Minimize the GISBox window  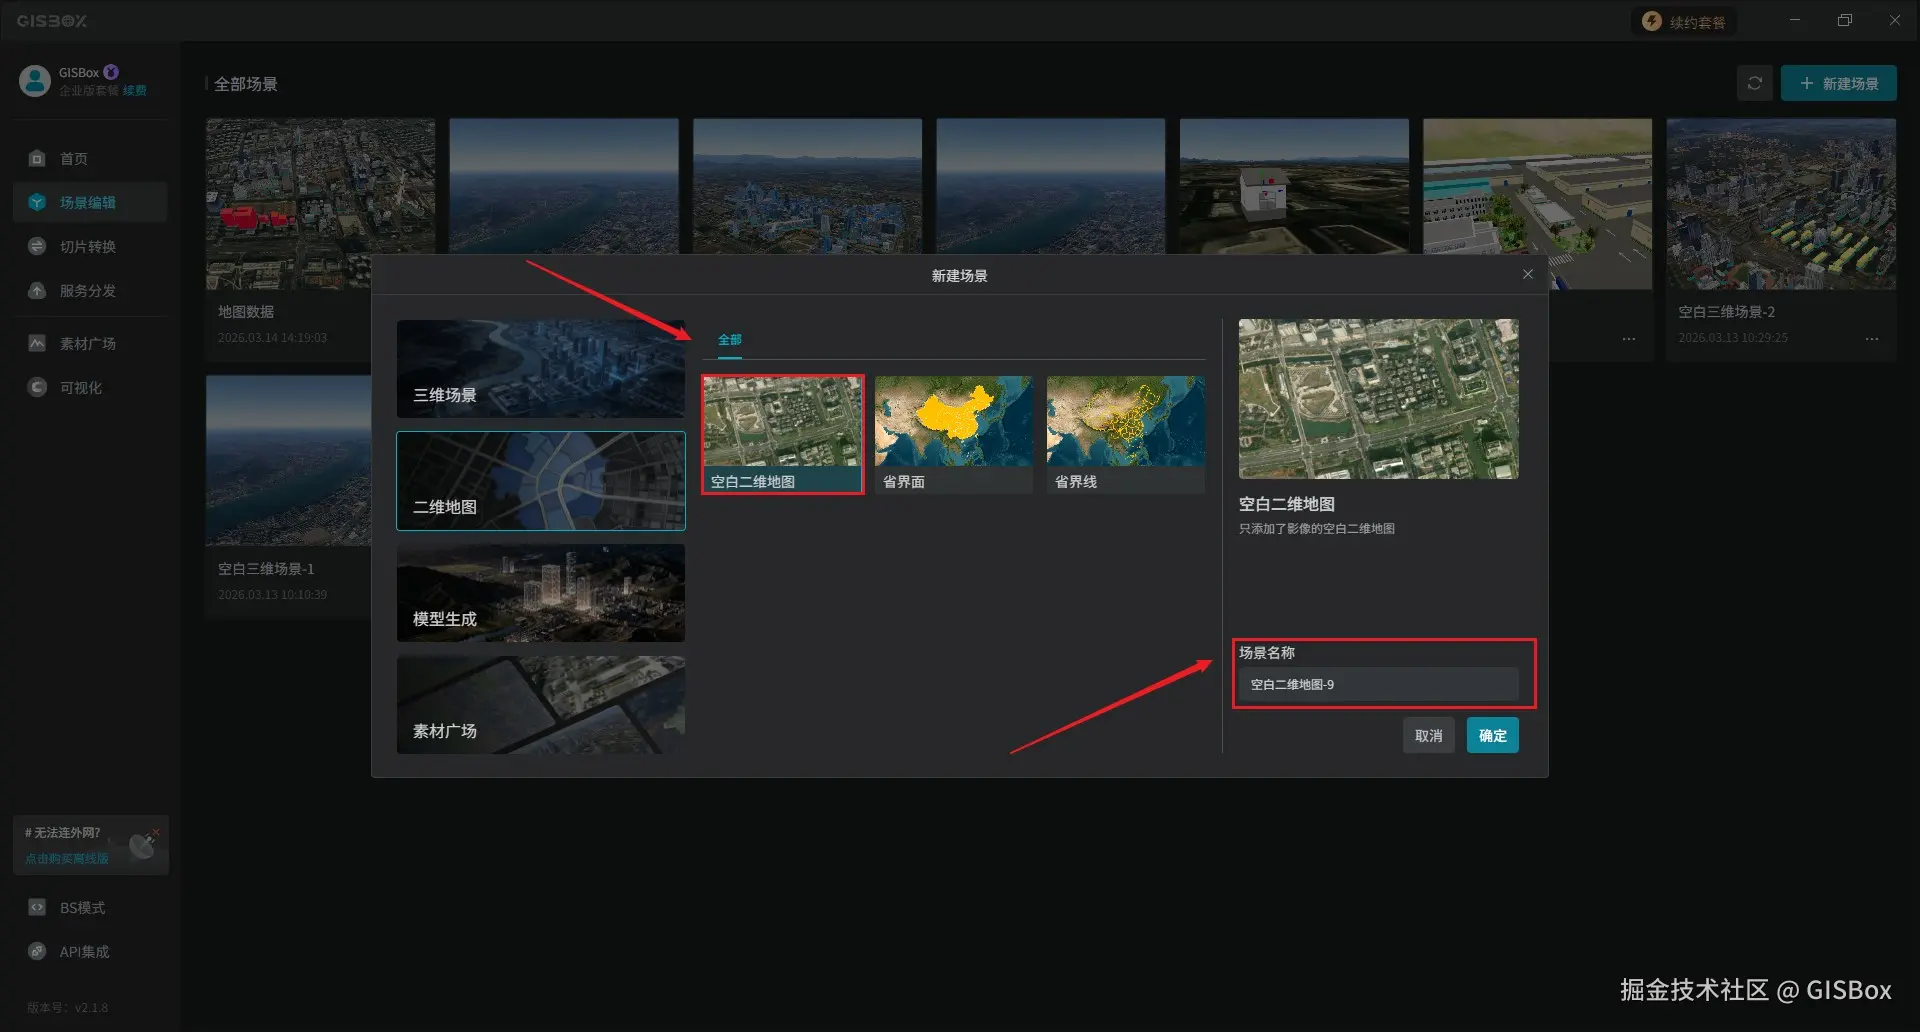pyautogui.click(x=1795, y=20)
